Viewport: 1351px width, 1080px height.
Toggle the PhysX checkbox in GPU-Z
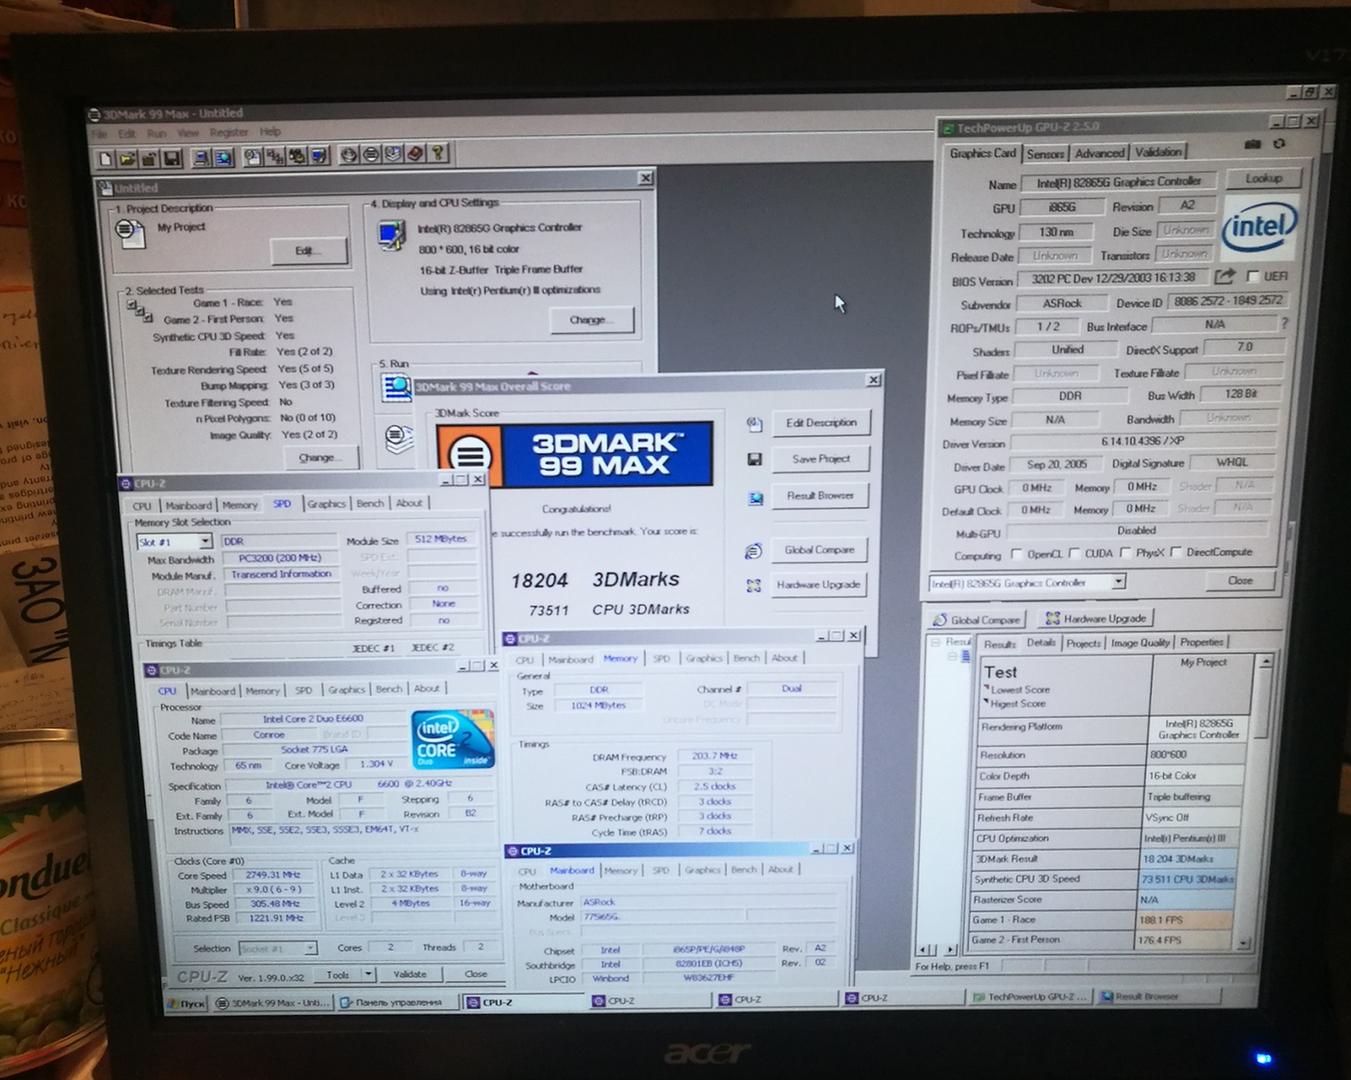(1125, 552)
